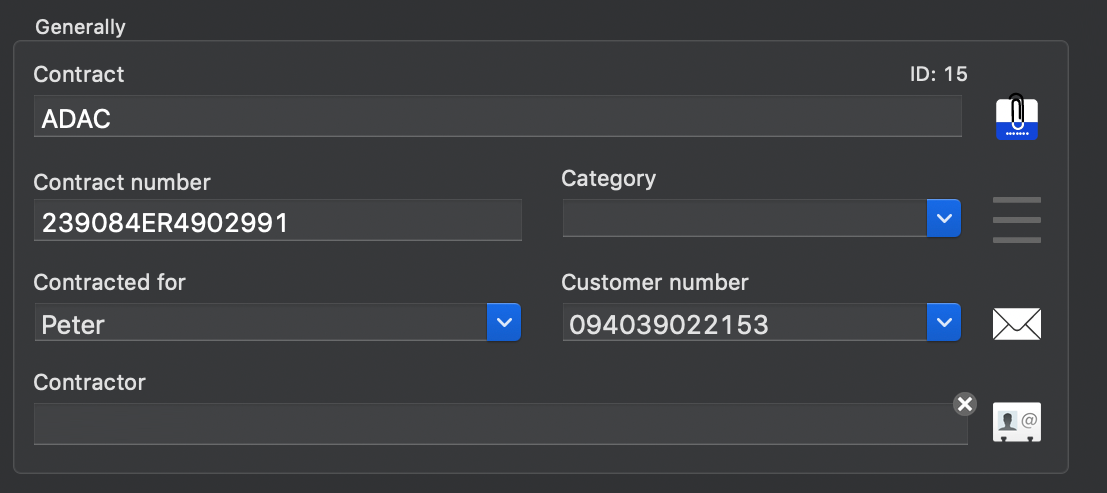Open the contacts address card icon
This screenshot has width=1107, height=493.
click(1017, 422)
